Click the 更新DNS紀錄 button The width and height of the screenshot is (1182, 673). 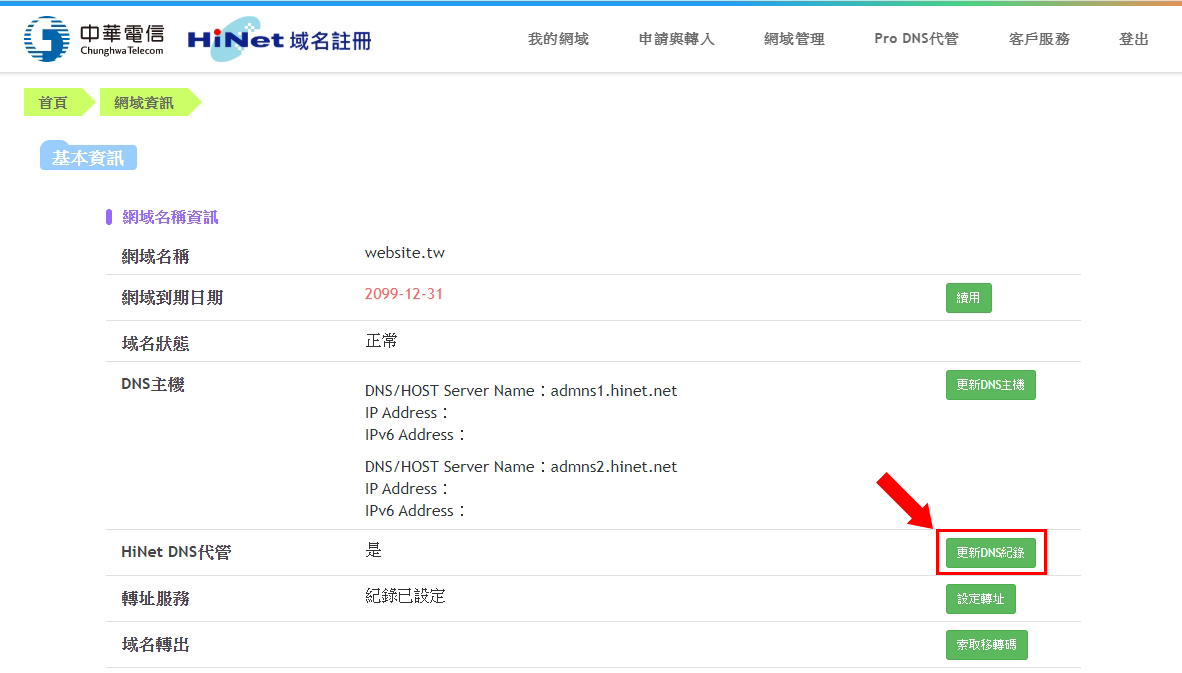(x=990, y=553)
